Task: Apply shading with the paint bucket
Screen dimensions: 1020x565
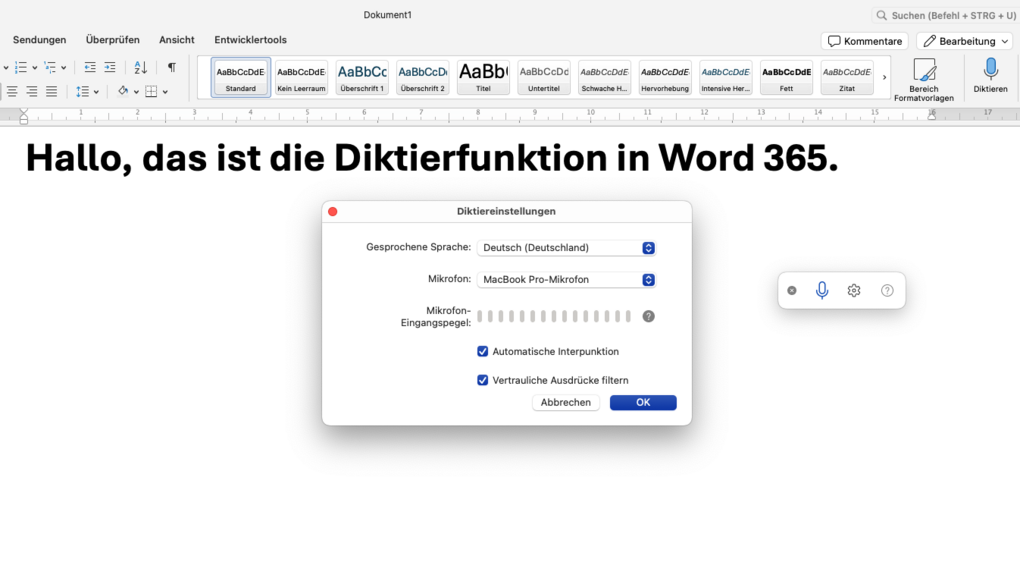Action: point(123,91)
